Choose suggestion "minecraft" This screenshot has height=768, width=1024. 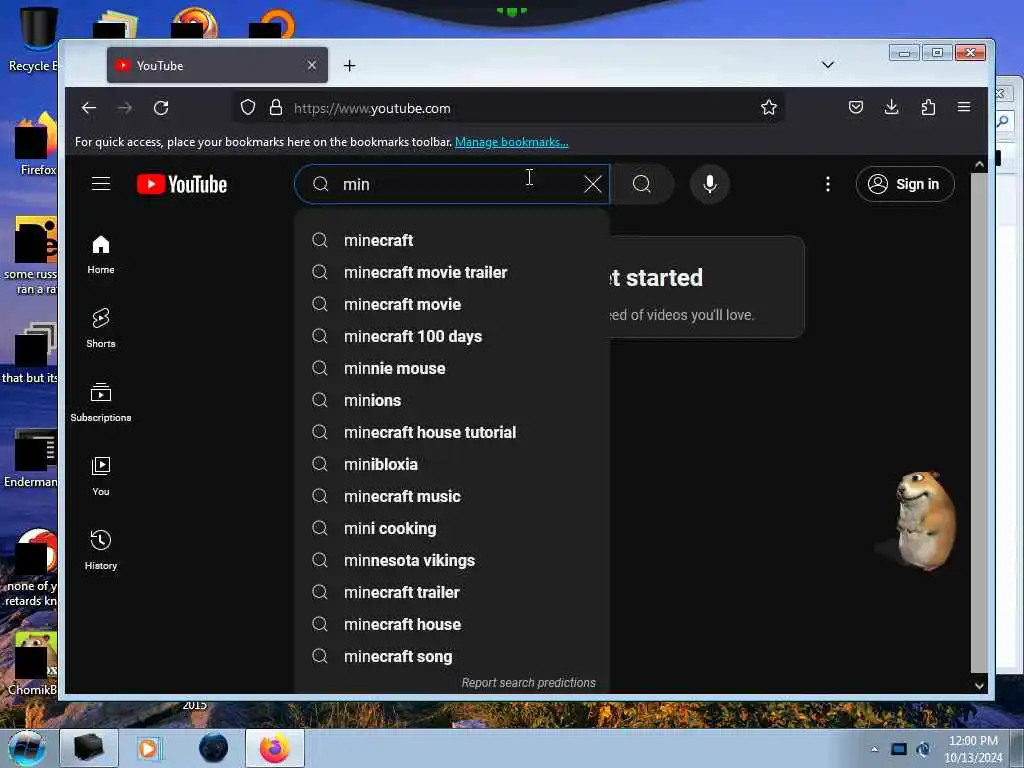[452, 240]
